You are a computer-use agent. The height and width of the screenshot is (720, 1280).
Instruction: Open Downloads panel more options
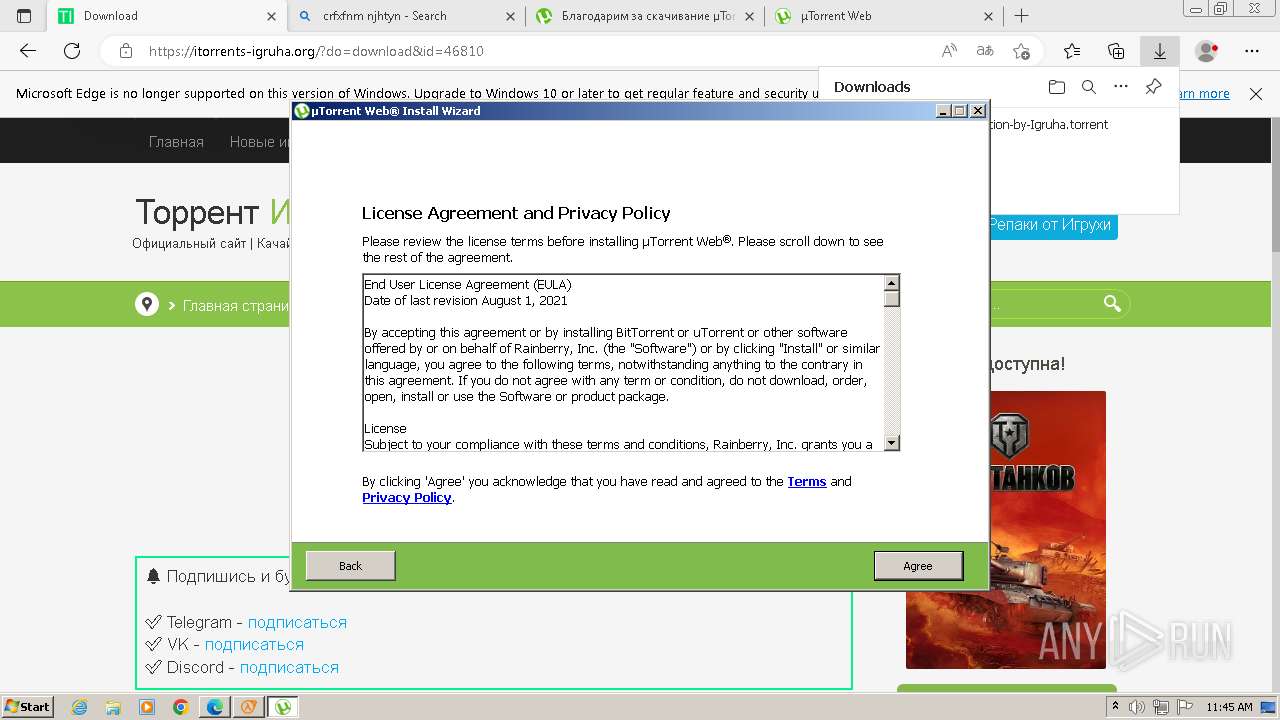(x=1121, y=87)
